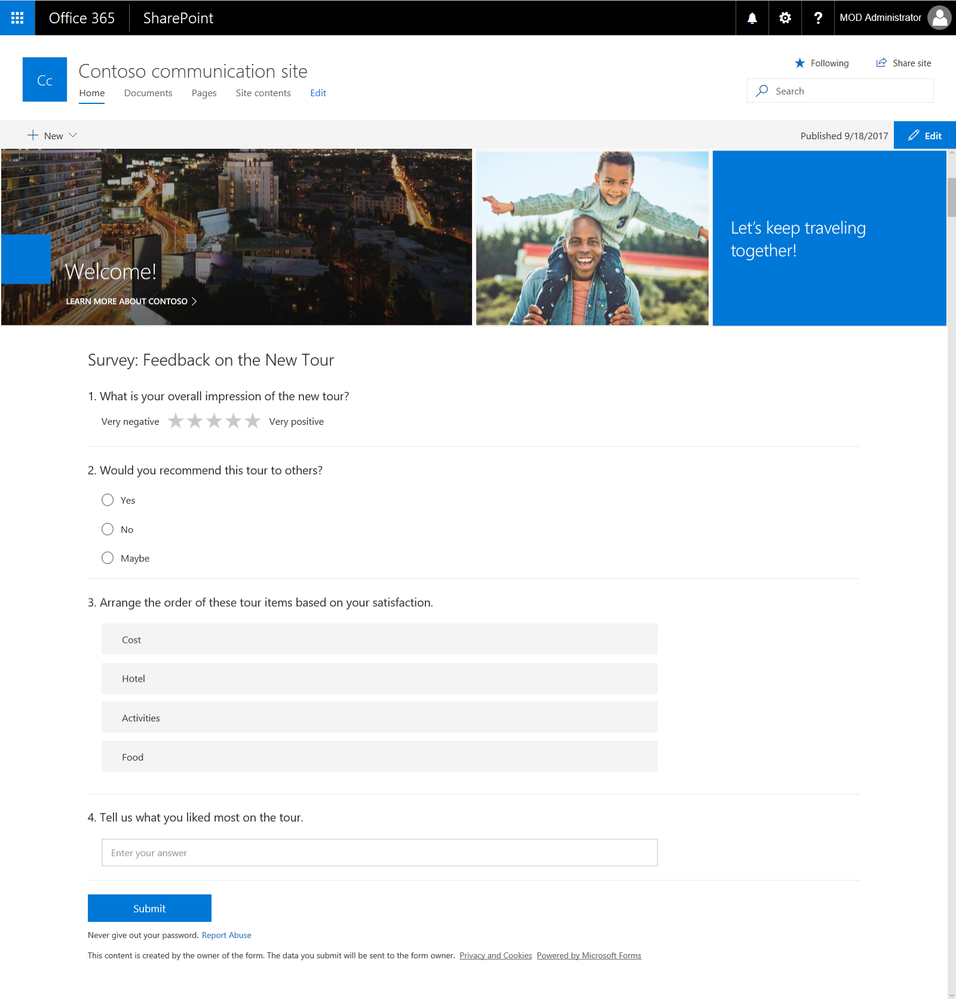The image size is (956, 999).
Task: Open the Documents navigation tab
Action: 148,93
